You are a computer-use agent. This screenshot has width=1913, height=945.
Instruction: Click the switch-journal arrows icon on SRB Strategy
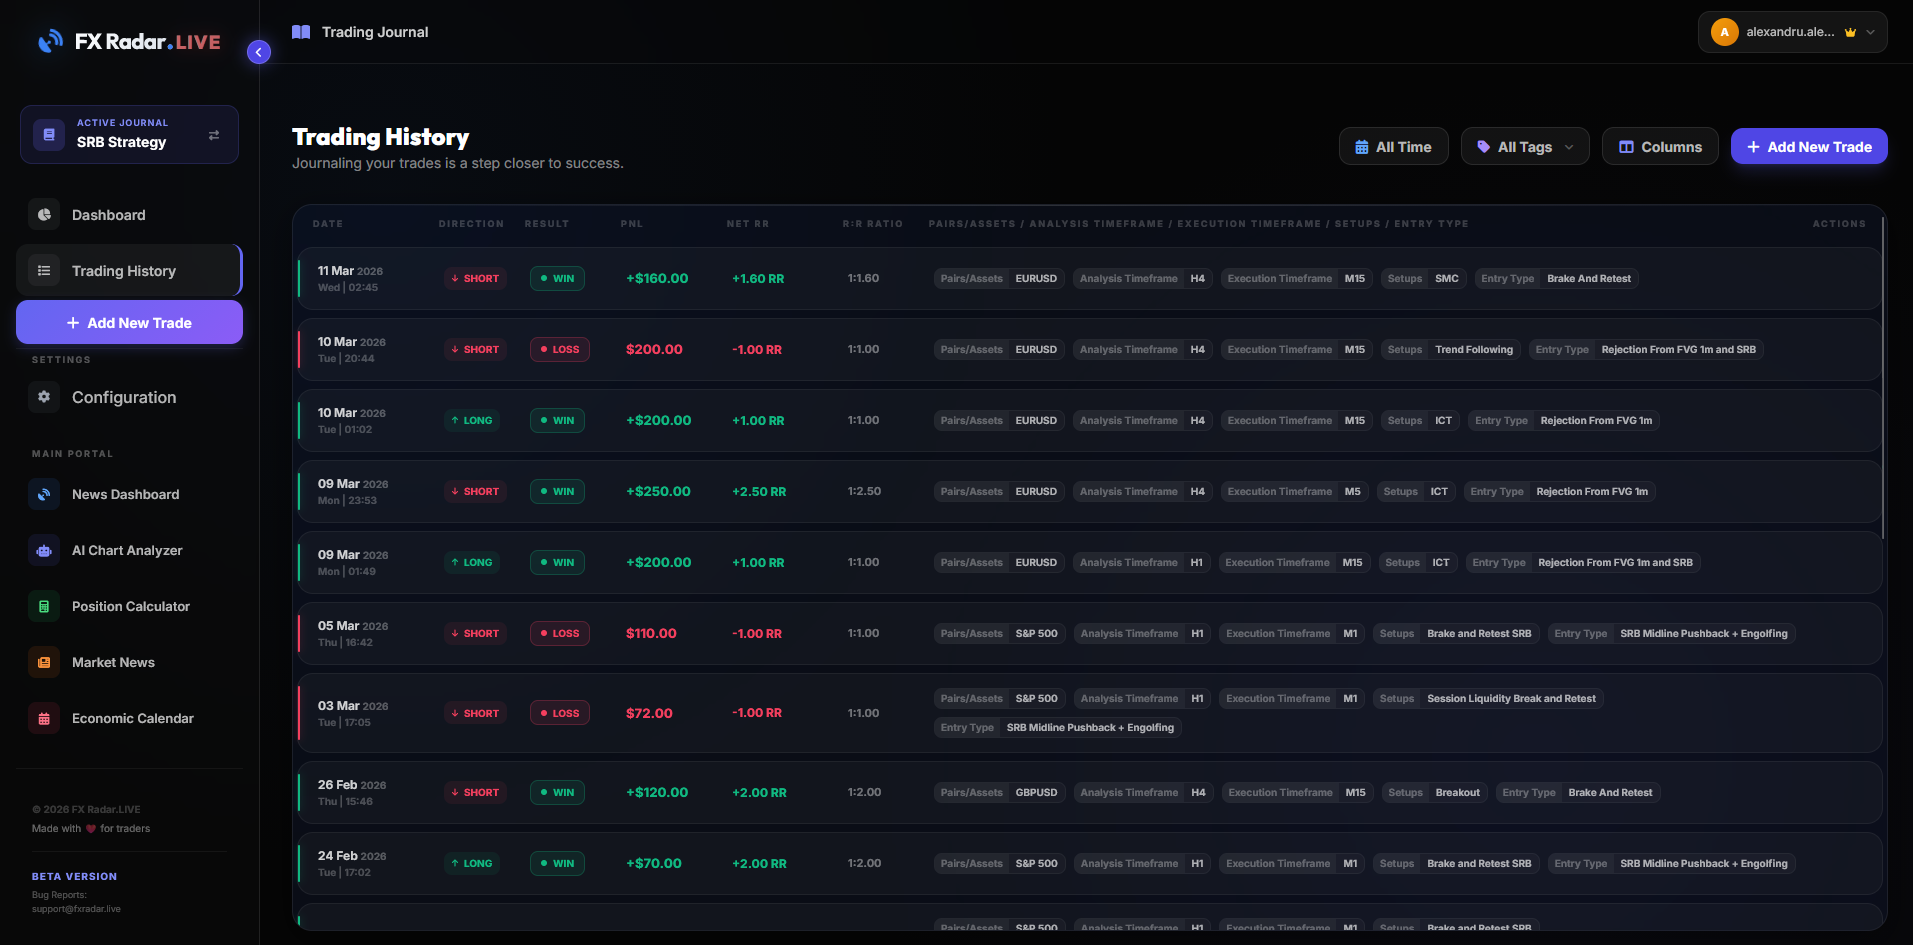[x=213, y=134]
